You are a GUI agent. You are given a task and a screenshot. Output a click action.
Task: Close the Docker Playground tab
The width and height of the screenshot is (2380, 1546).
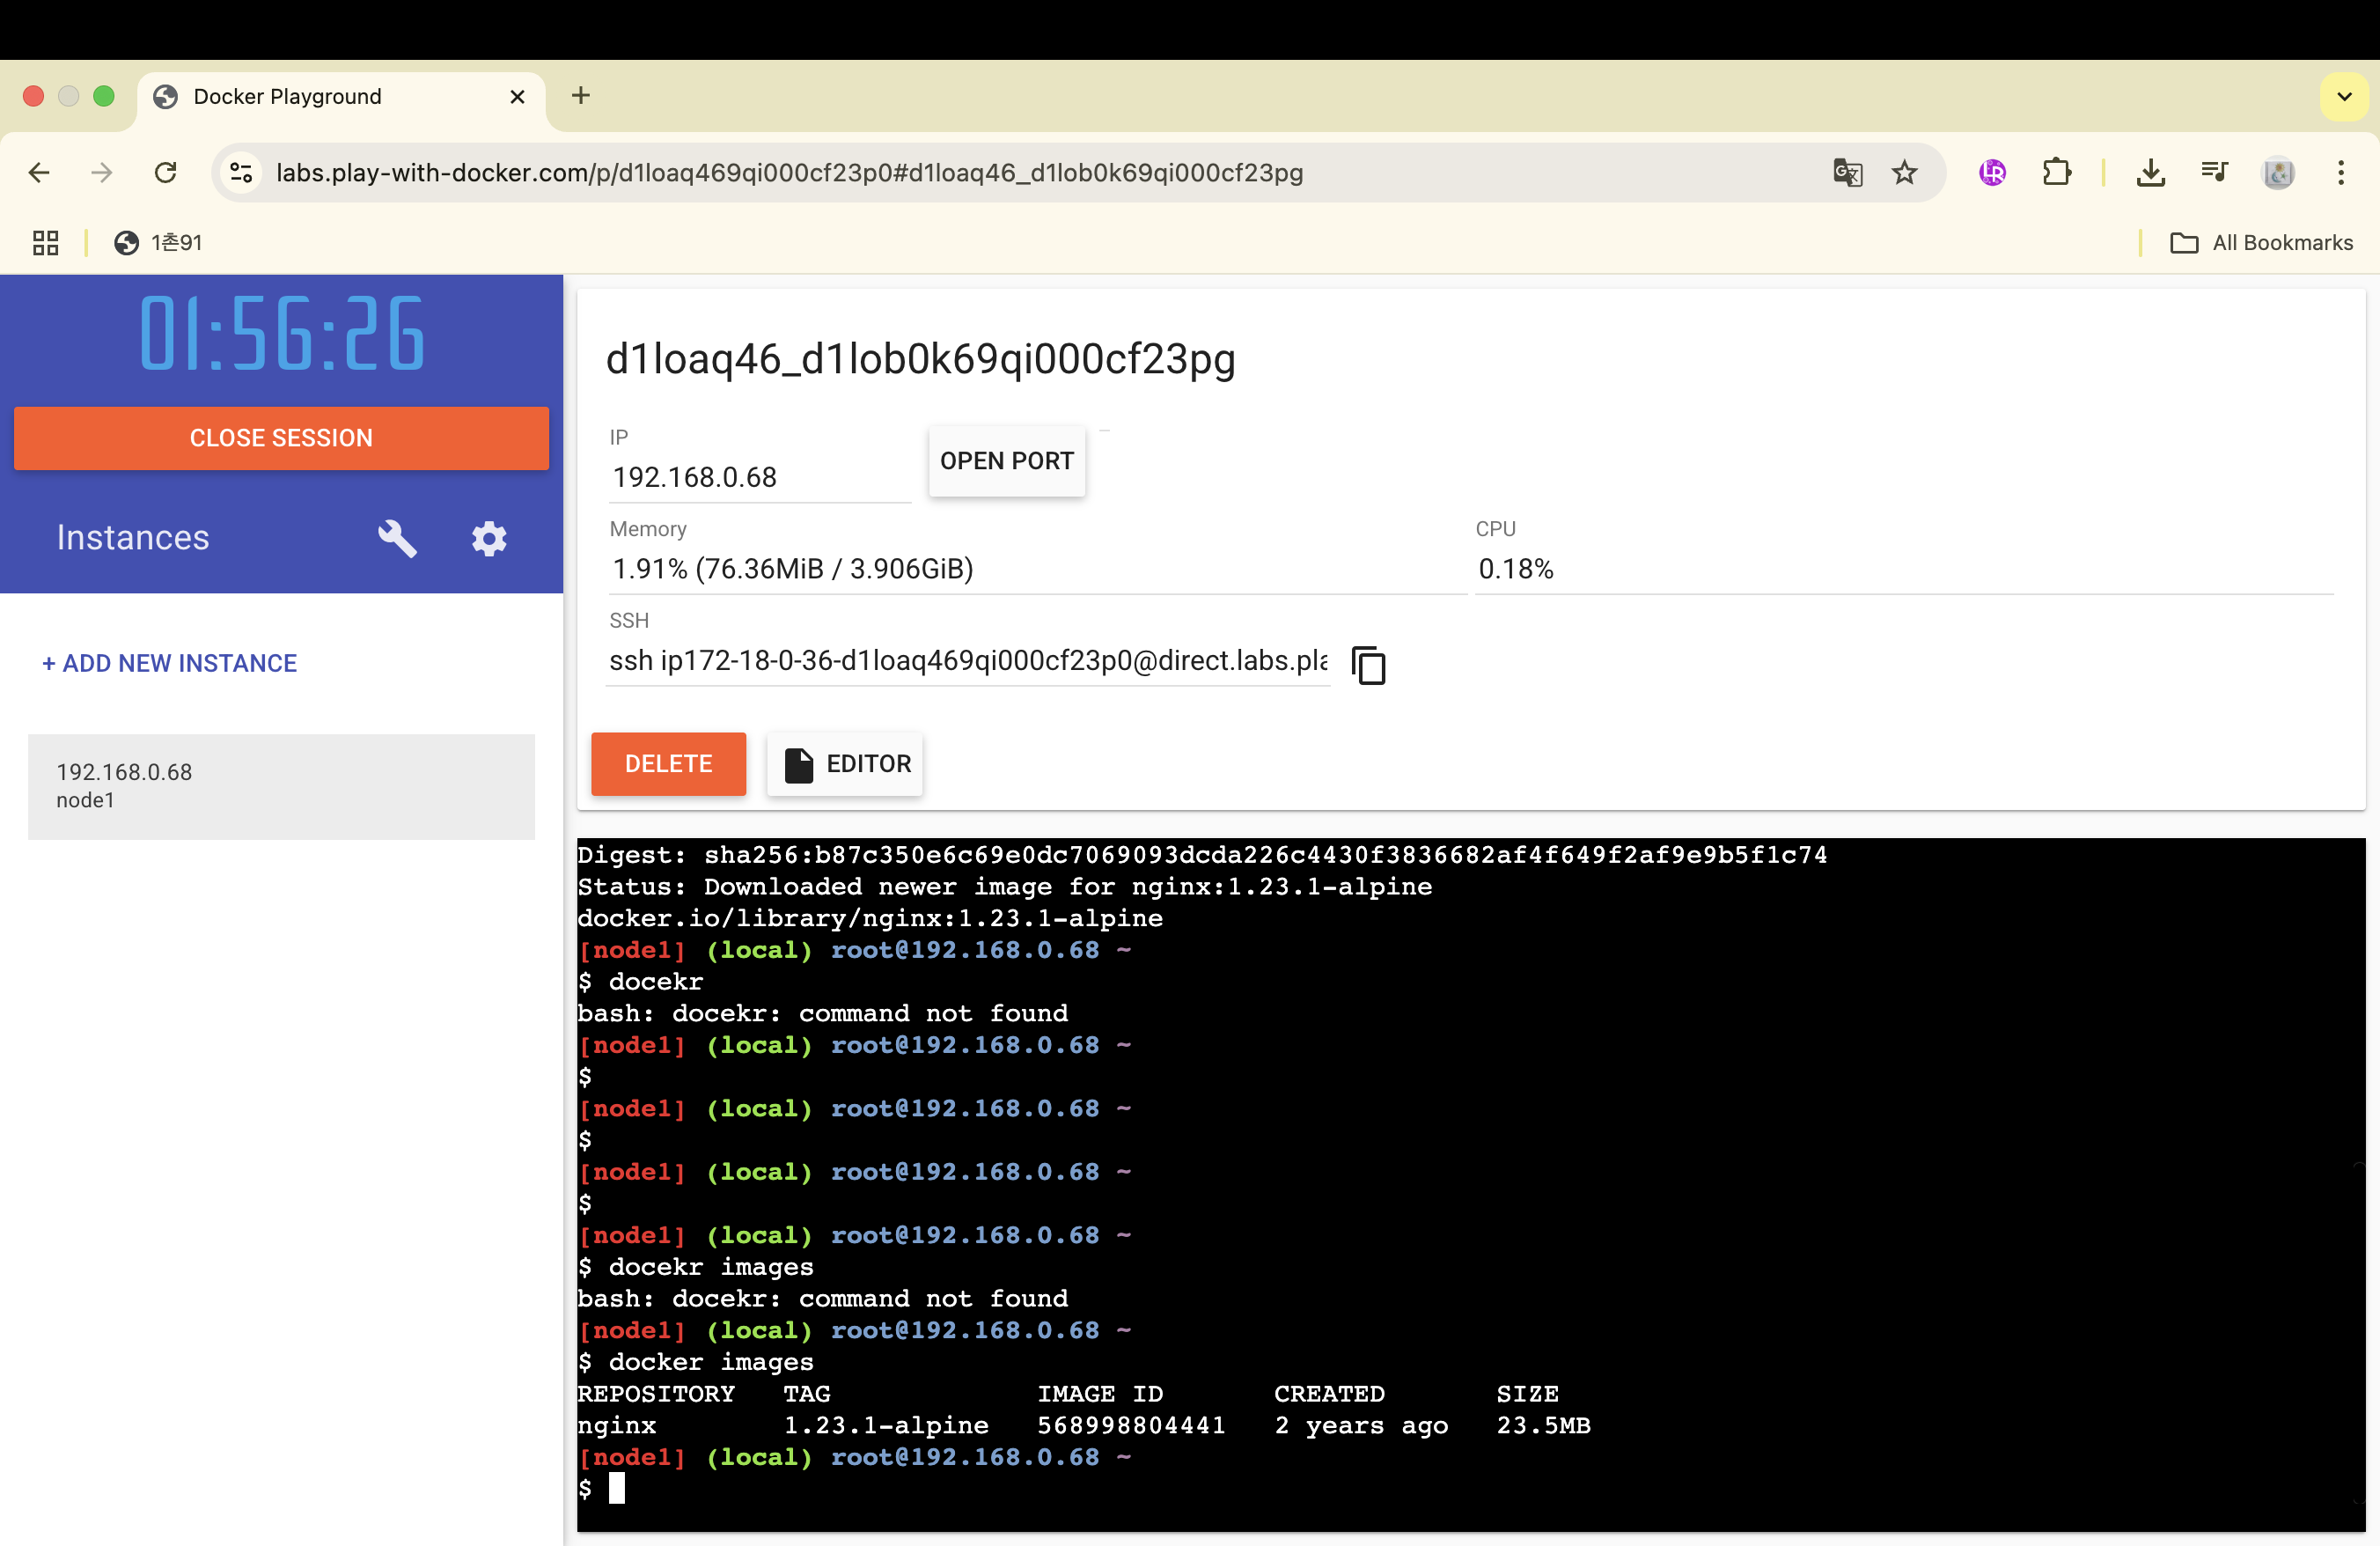click(517, 97)
